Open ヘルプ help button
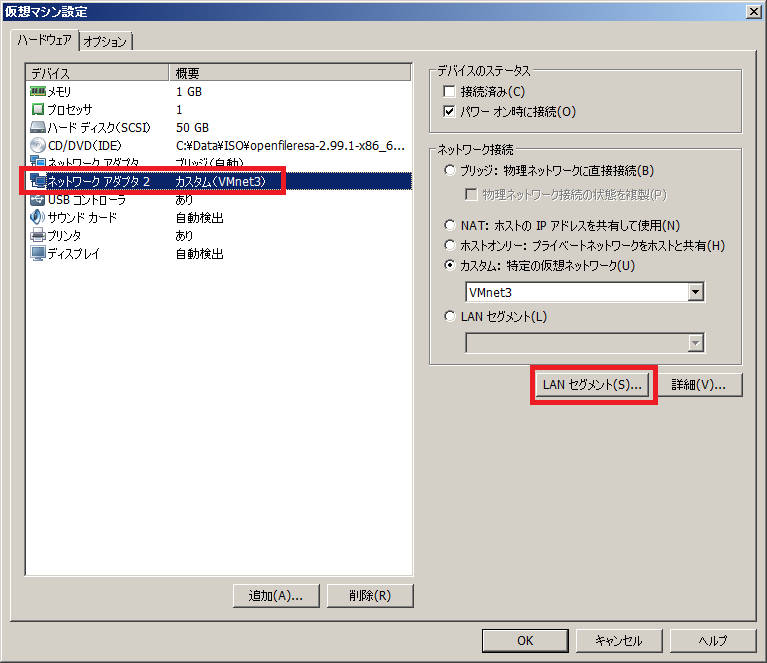The width and height of the screenshot is (767, 663). point(713,641)
